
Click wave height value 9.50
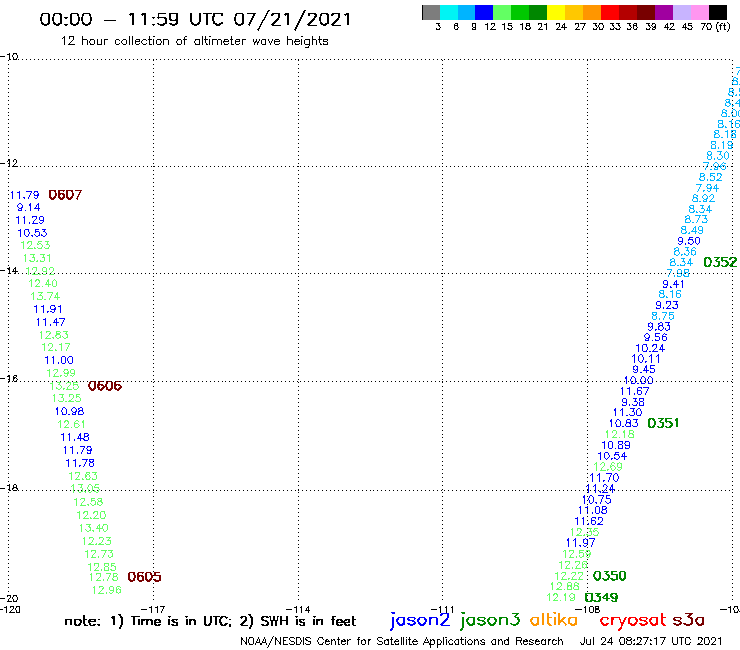click(689, 241)
